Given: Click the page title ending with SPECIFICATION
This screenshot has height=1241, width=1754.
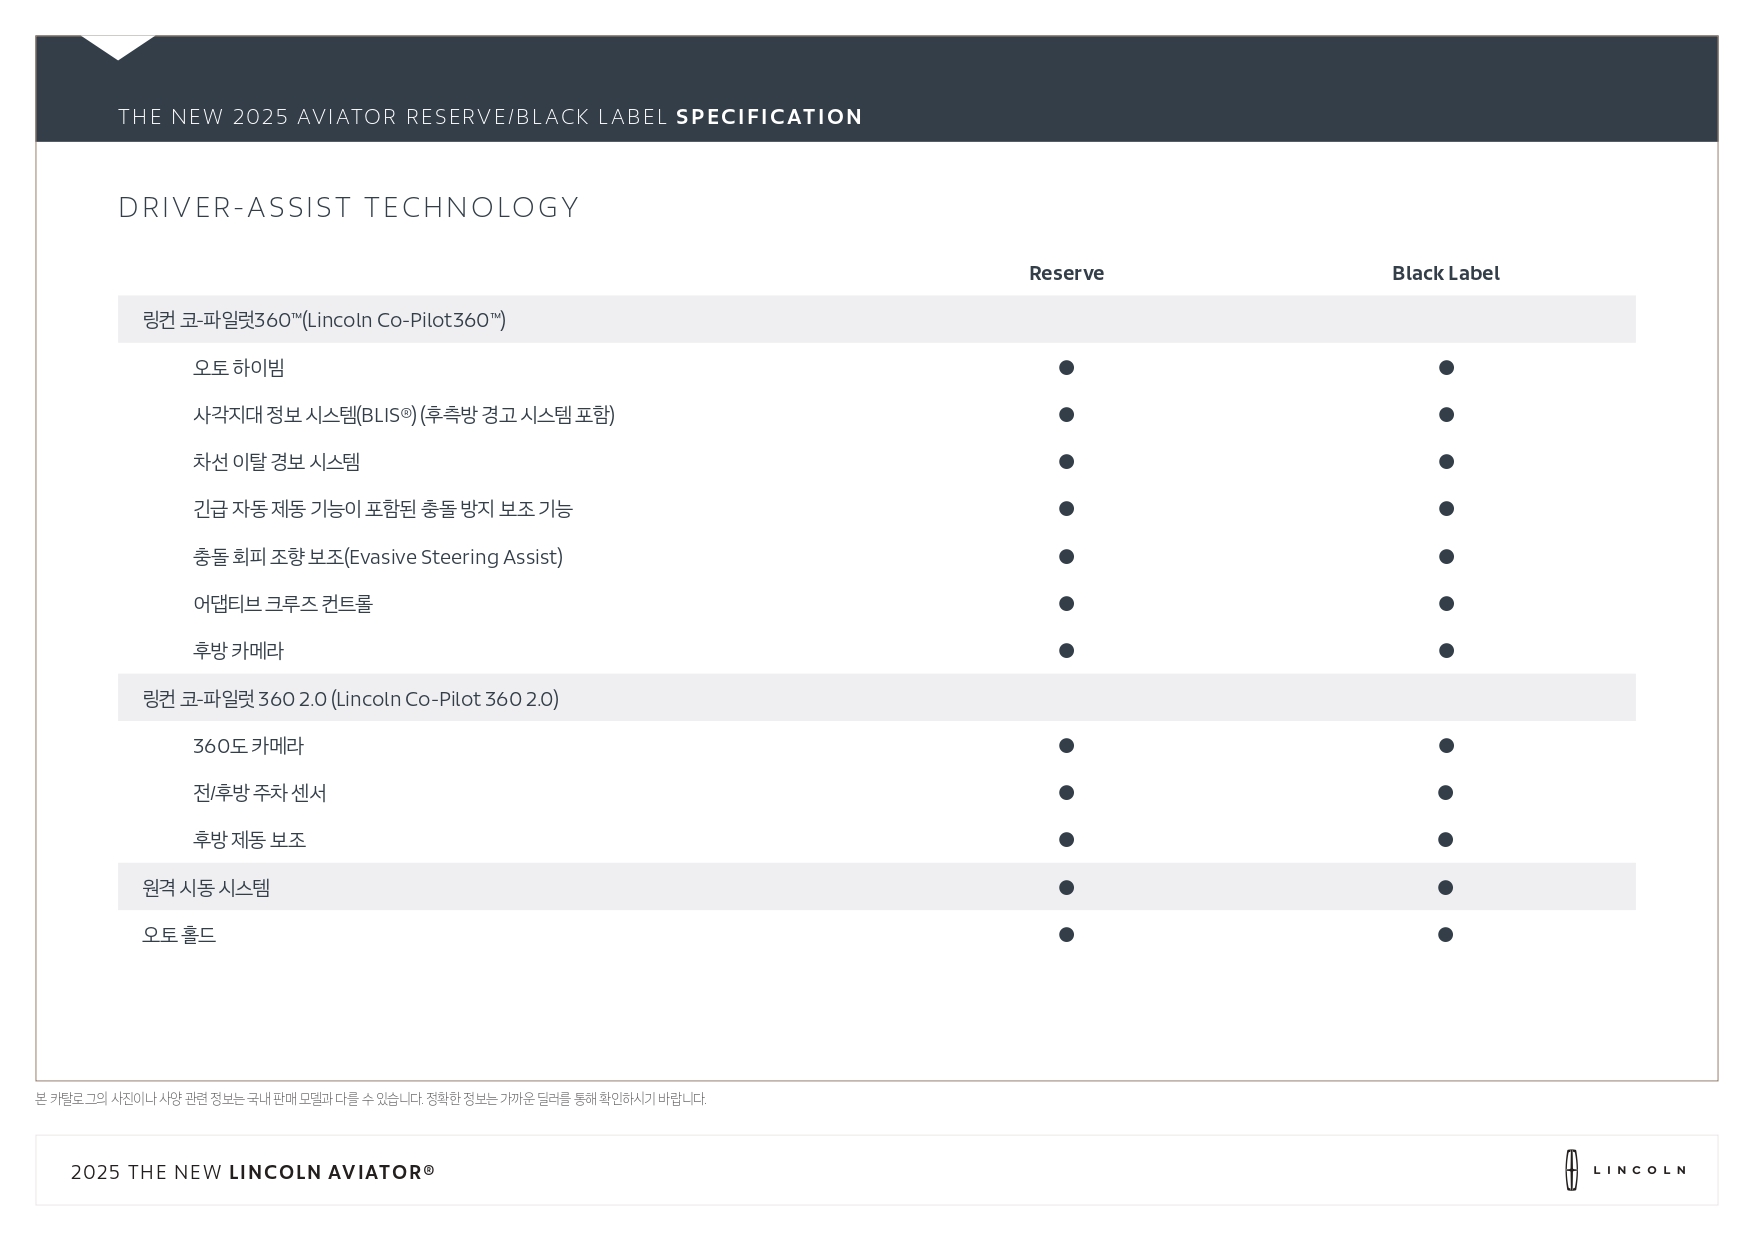Looking at the screenshot, I should point(490,117).
